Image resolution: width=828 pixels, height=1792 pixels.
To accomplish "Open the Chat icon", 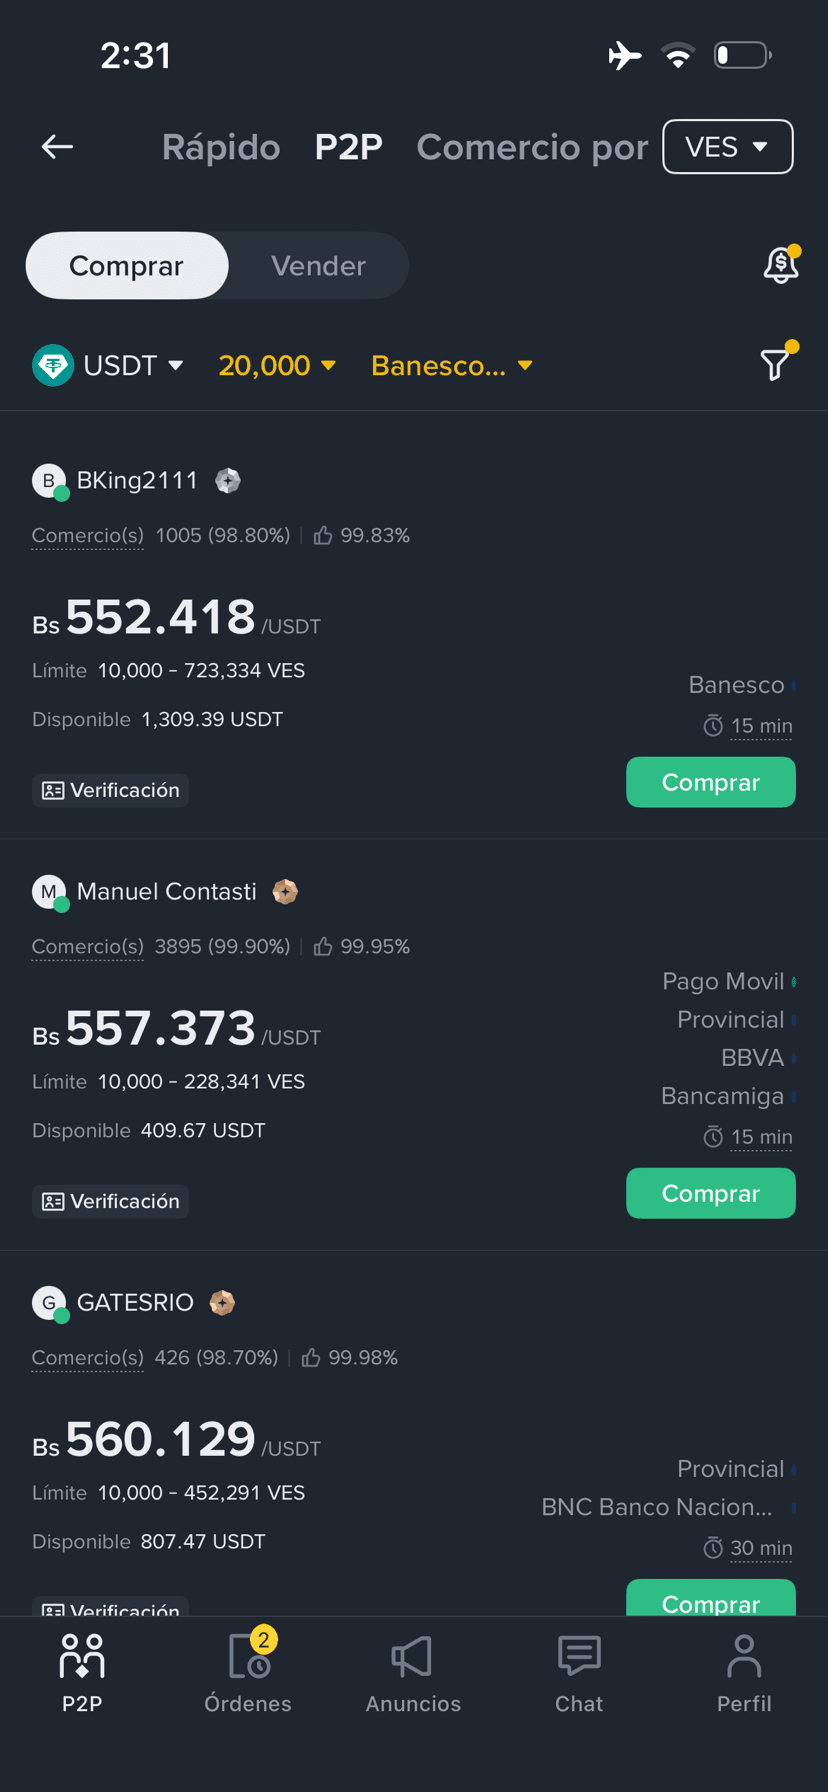I will tap(579, 1674).
